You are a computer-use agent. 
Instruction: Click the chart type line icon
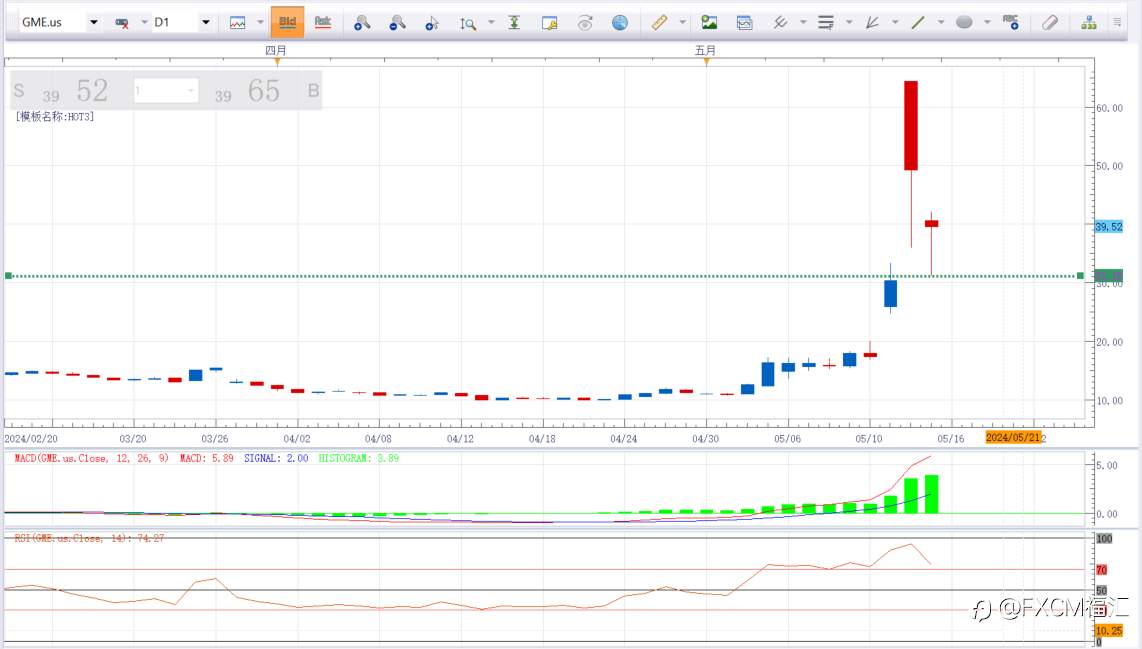[x=237, y=23]
